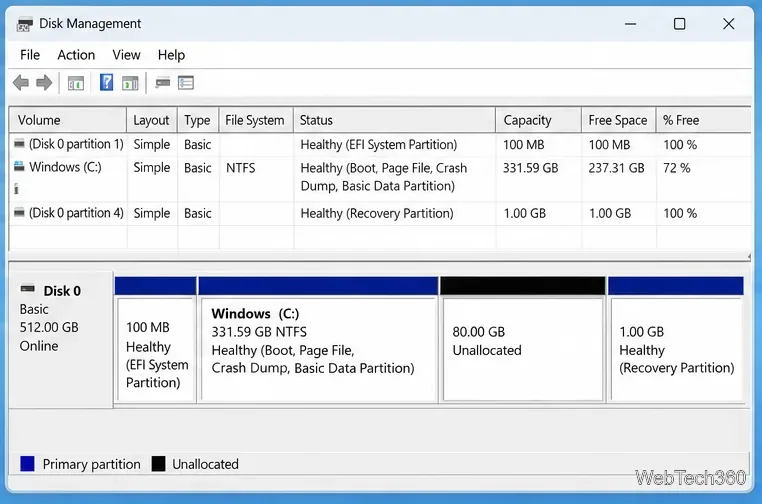Sort by the Free Space column header

619,120
